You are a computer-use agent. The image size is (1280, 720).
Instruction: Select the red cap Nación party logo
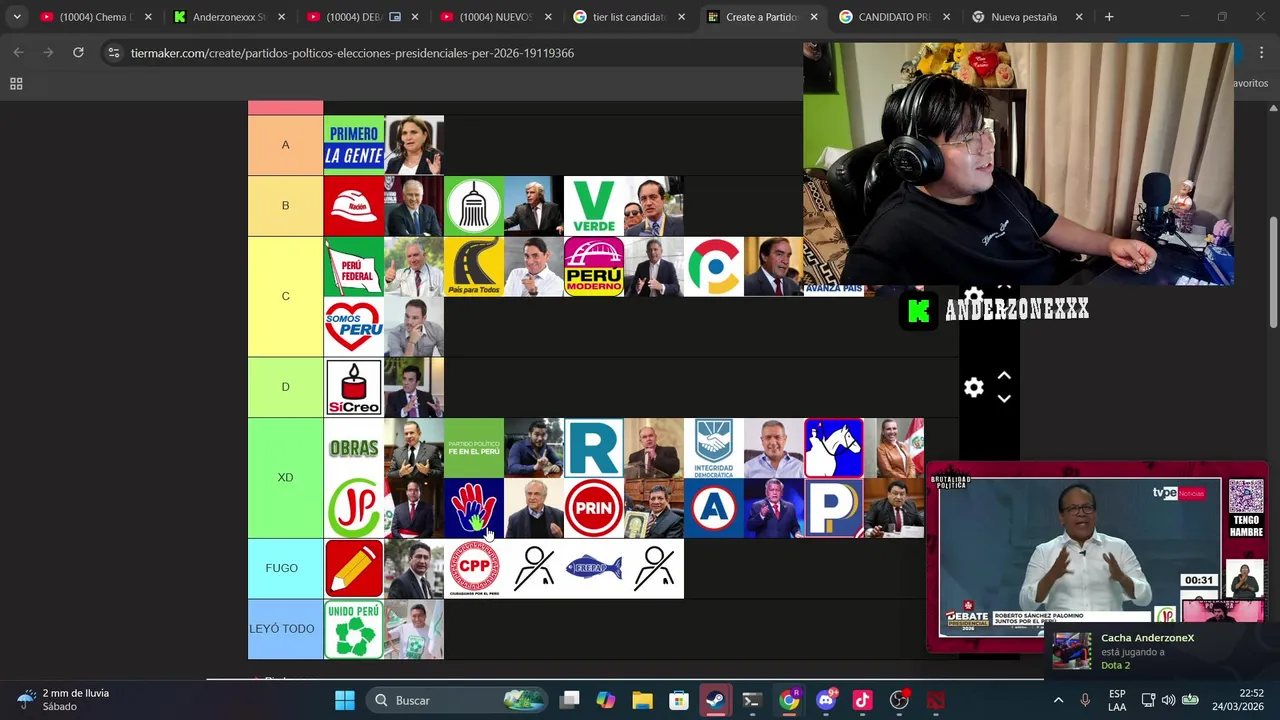coord(354,206)
